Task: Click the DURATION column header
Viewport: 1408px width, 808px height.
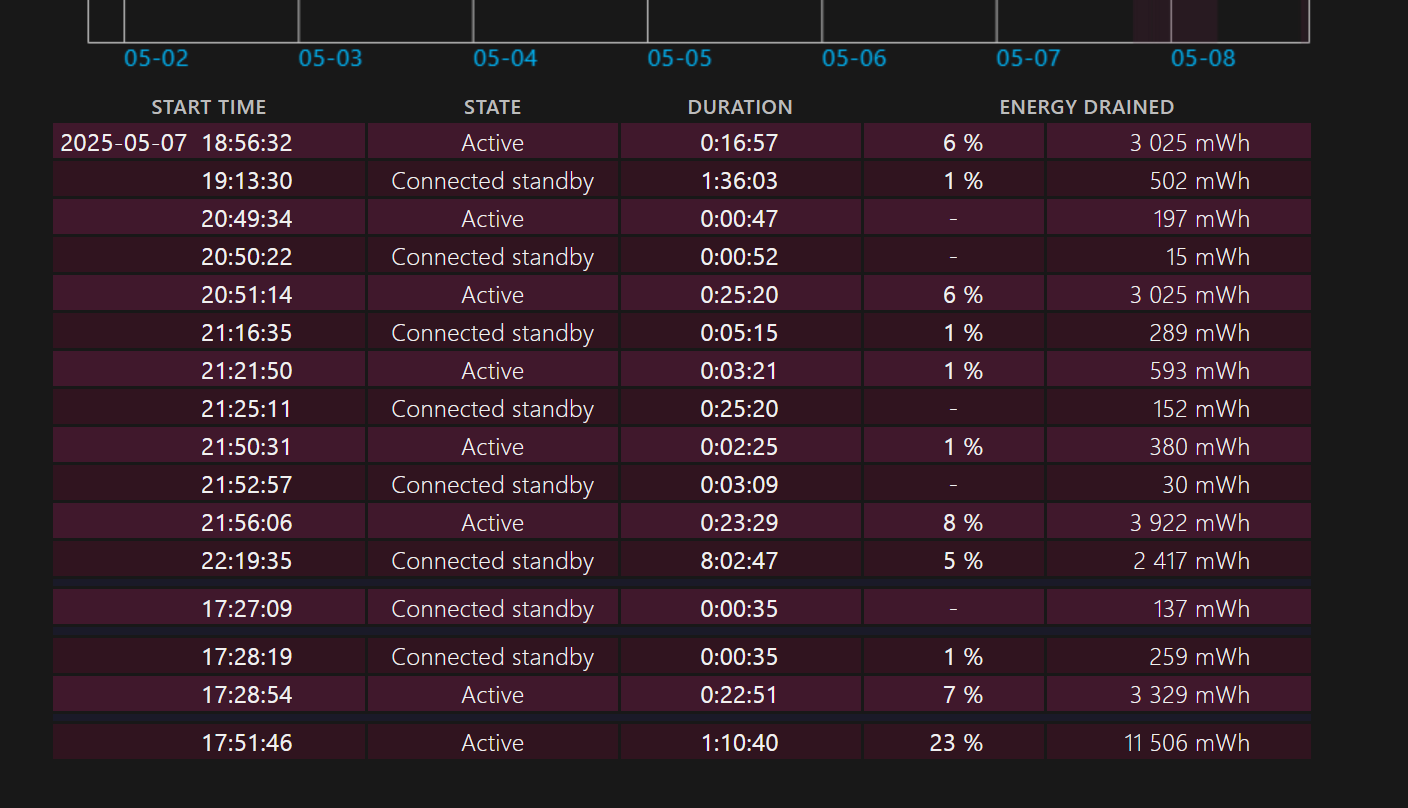Action: click(x=739, y=107)
